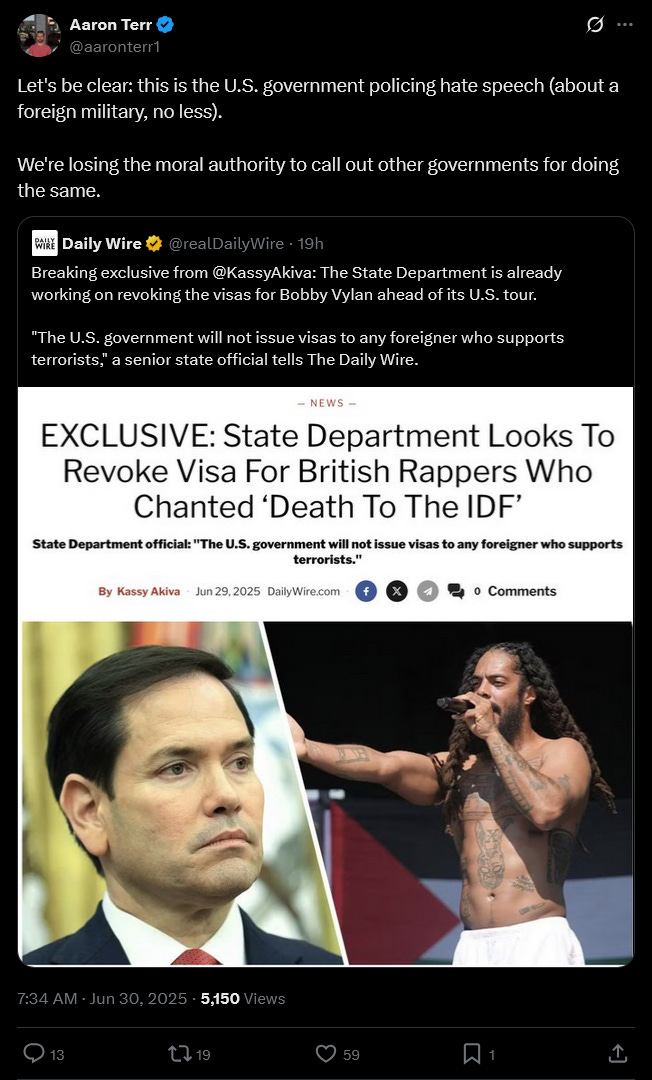Open the @realDailyWire handle in quoted post
The width and height of the screenshot is (652, 1080).
tap(226, 243)
